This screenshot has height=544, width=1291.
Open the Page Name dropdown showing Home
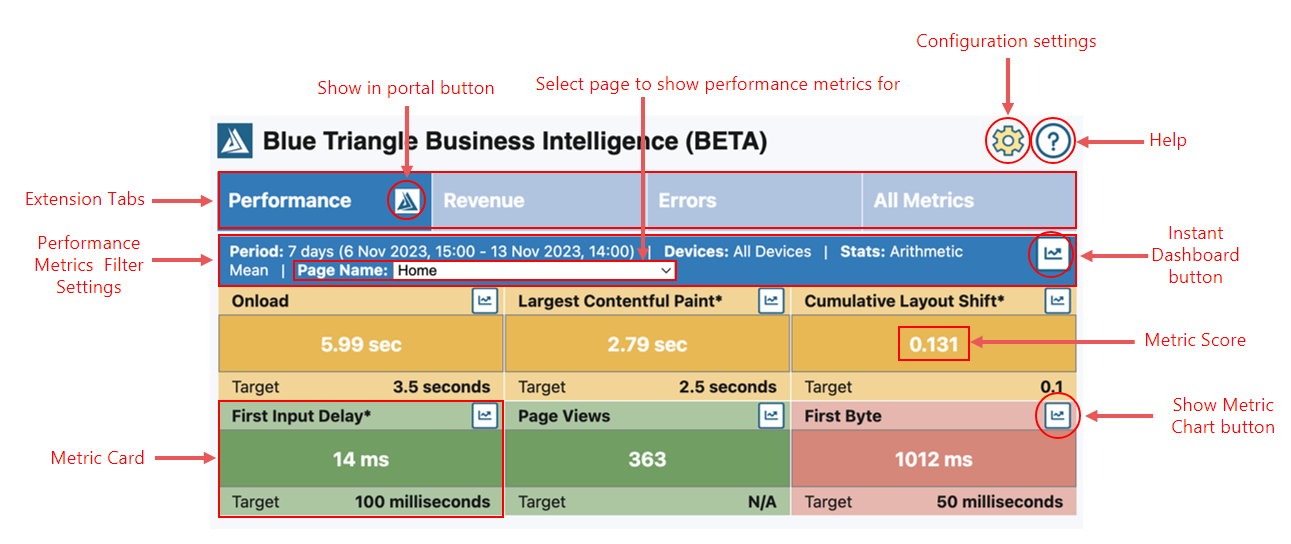(x=534, y=270)
